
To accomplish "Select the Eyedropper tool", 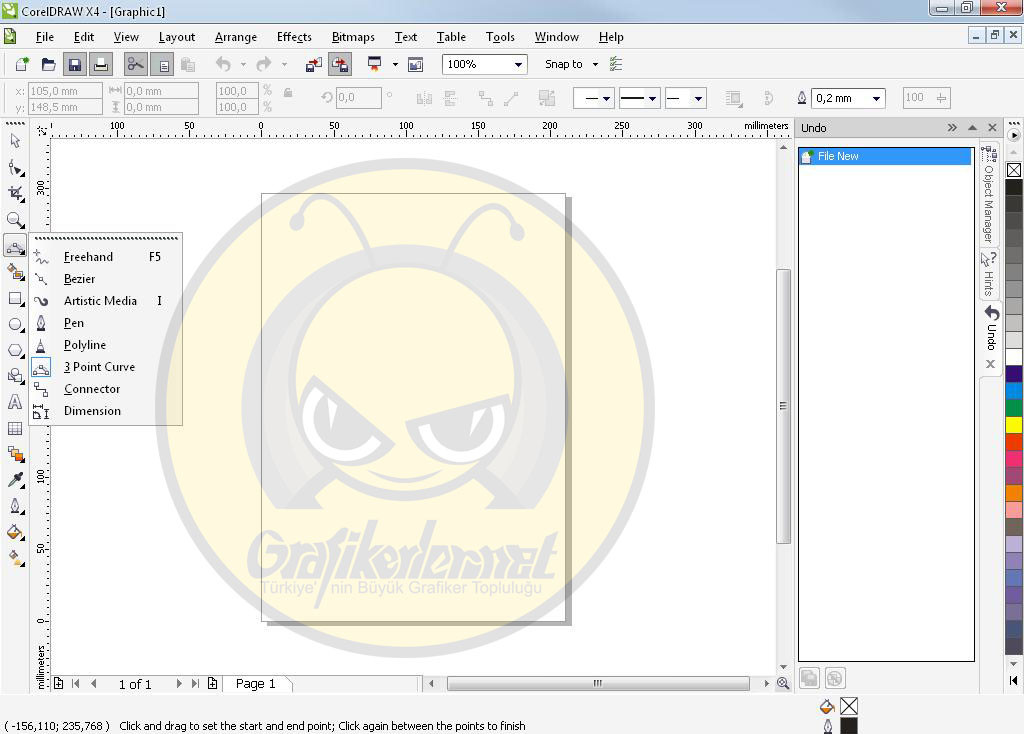I will pos(15,481).
